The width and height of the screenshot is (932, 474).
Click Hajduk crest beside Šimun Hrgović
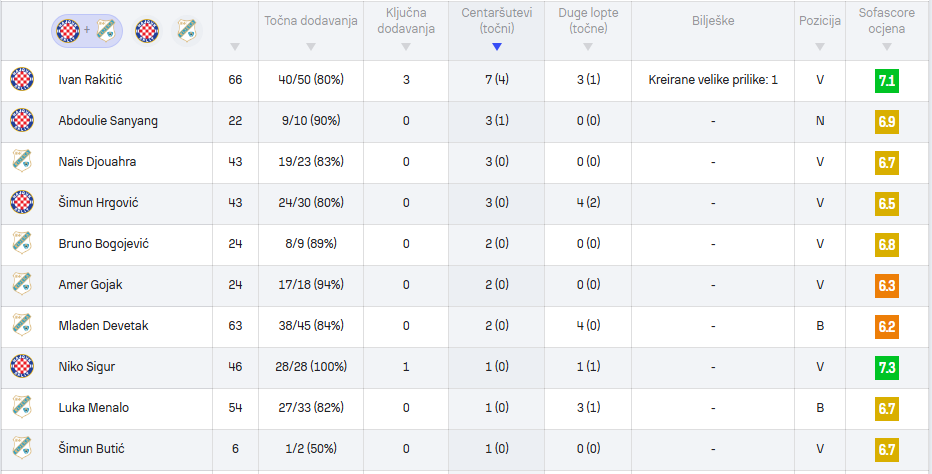tap(21, 203)
